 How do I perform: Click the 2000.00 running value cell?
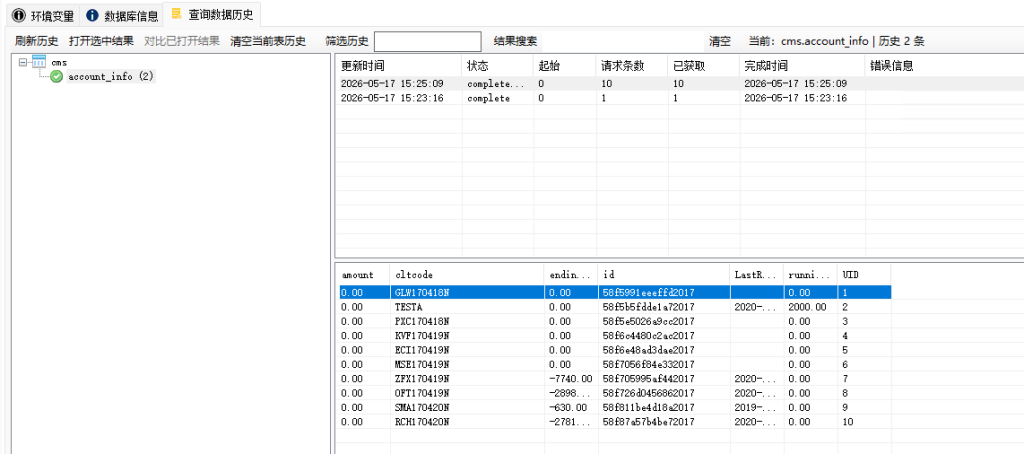coord(807,307)
